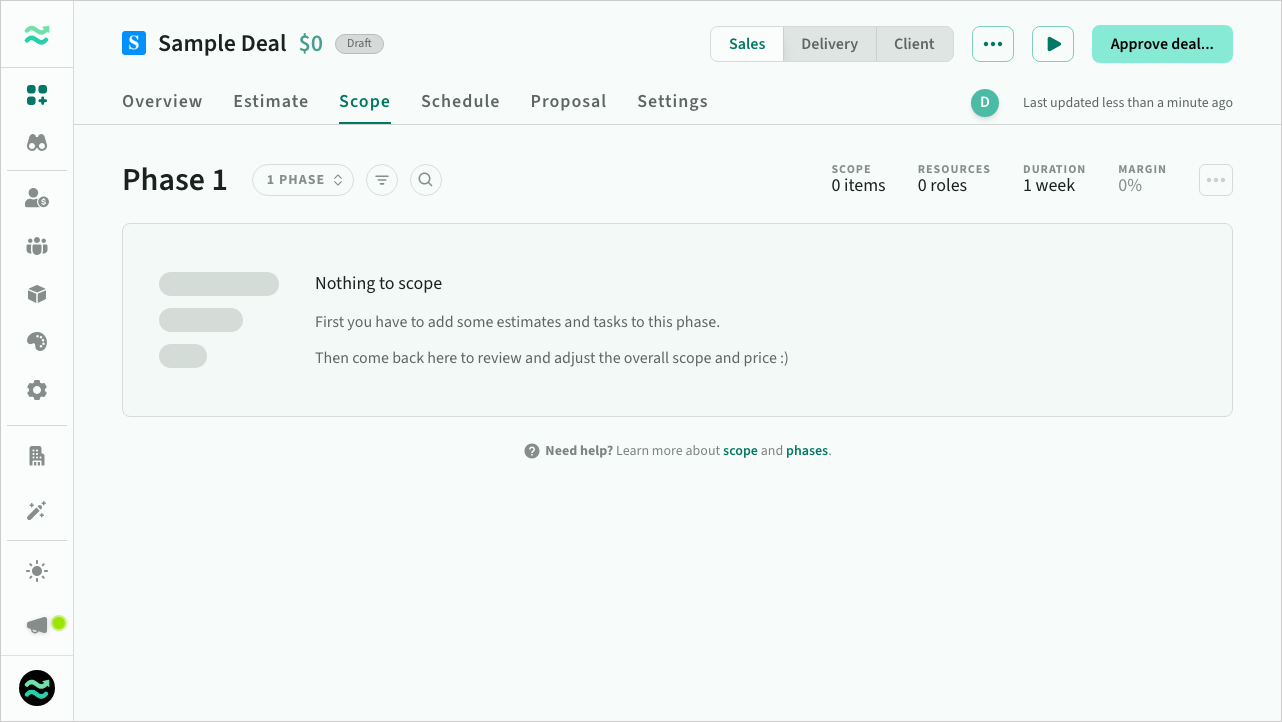Image resolution: width=1282 pixels, height=722 pixels.
Task: Switch view to Client
Action: point(914,44)
